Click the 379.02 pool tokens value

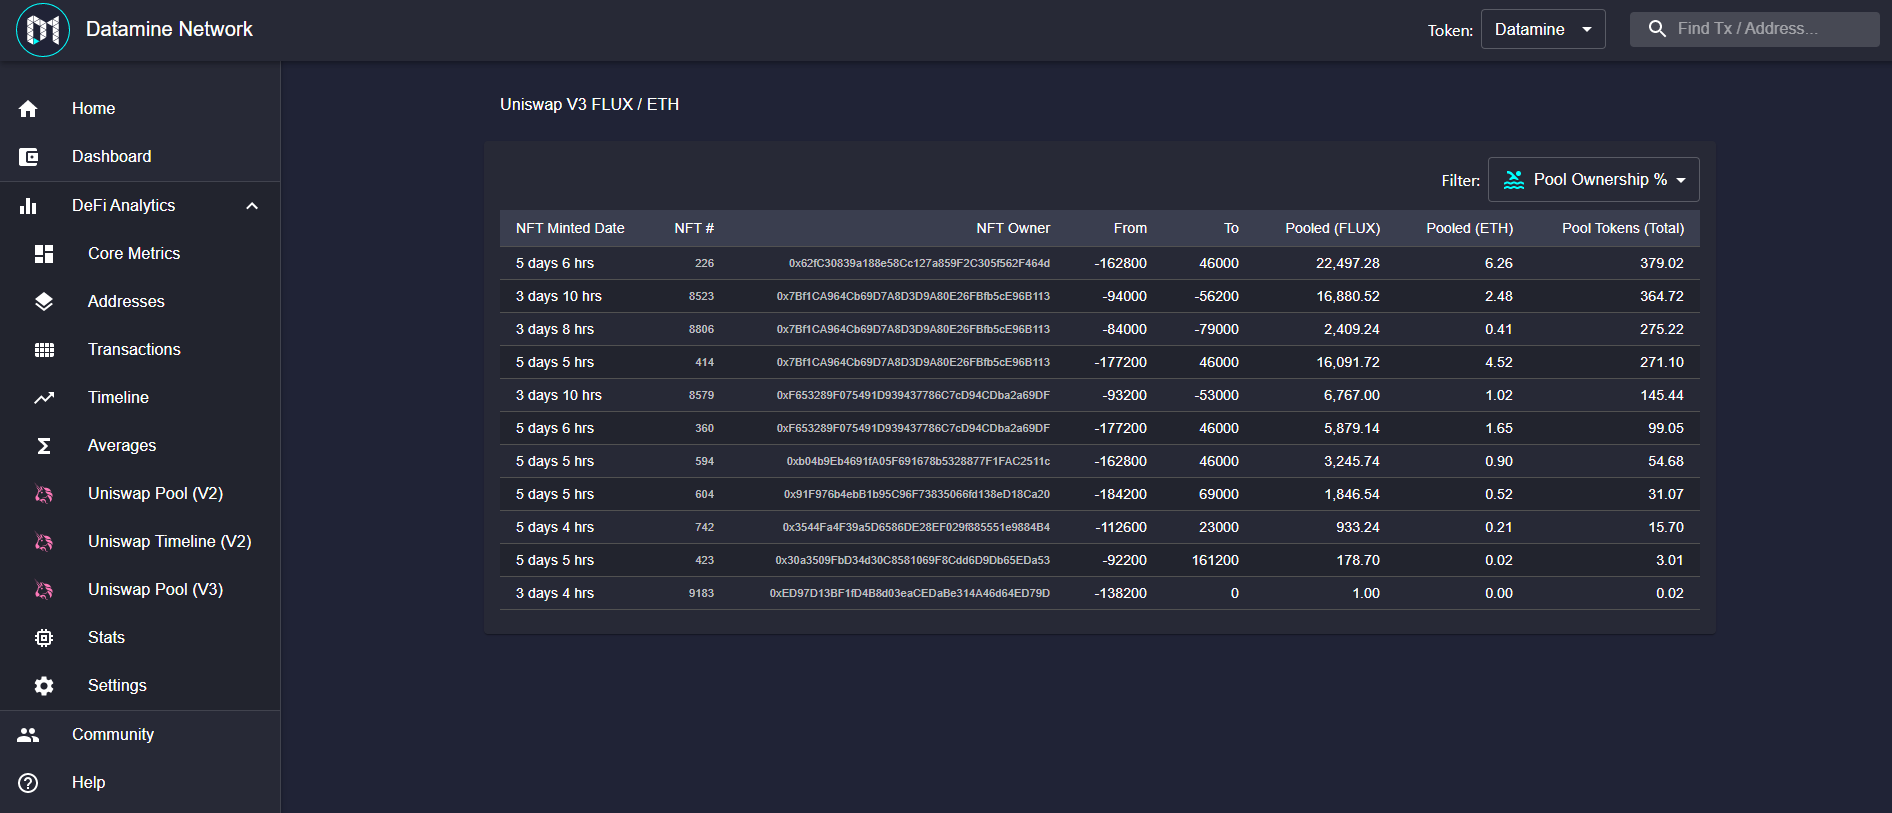pos(1661,264)
